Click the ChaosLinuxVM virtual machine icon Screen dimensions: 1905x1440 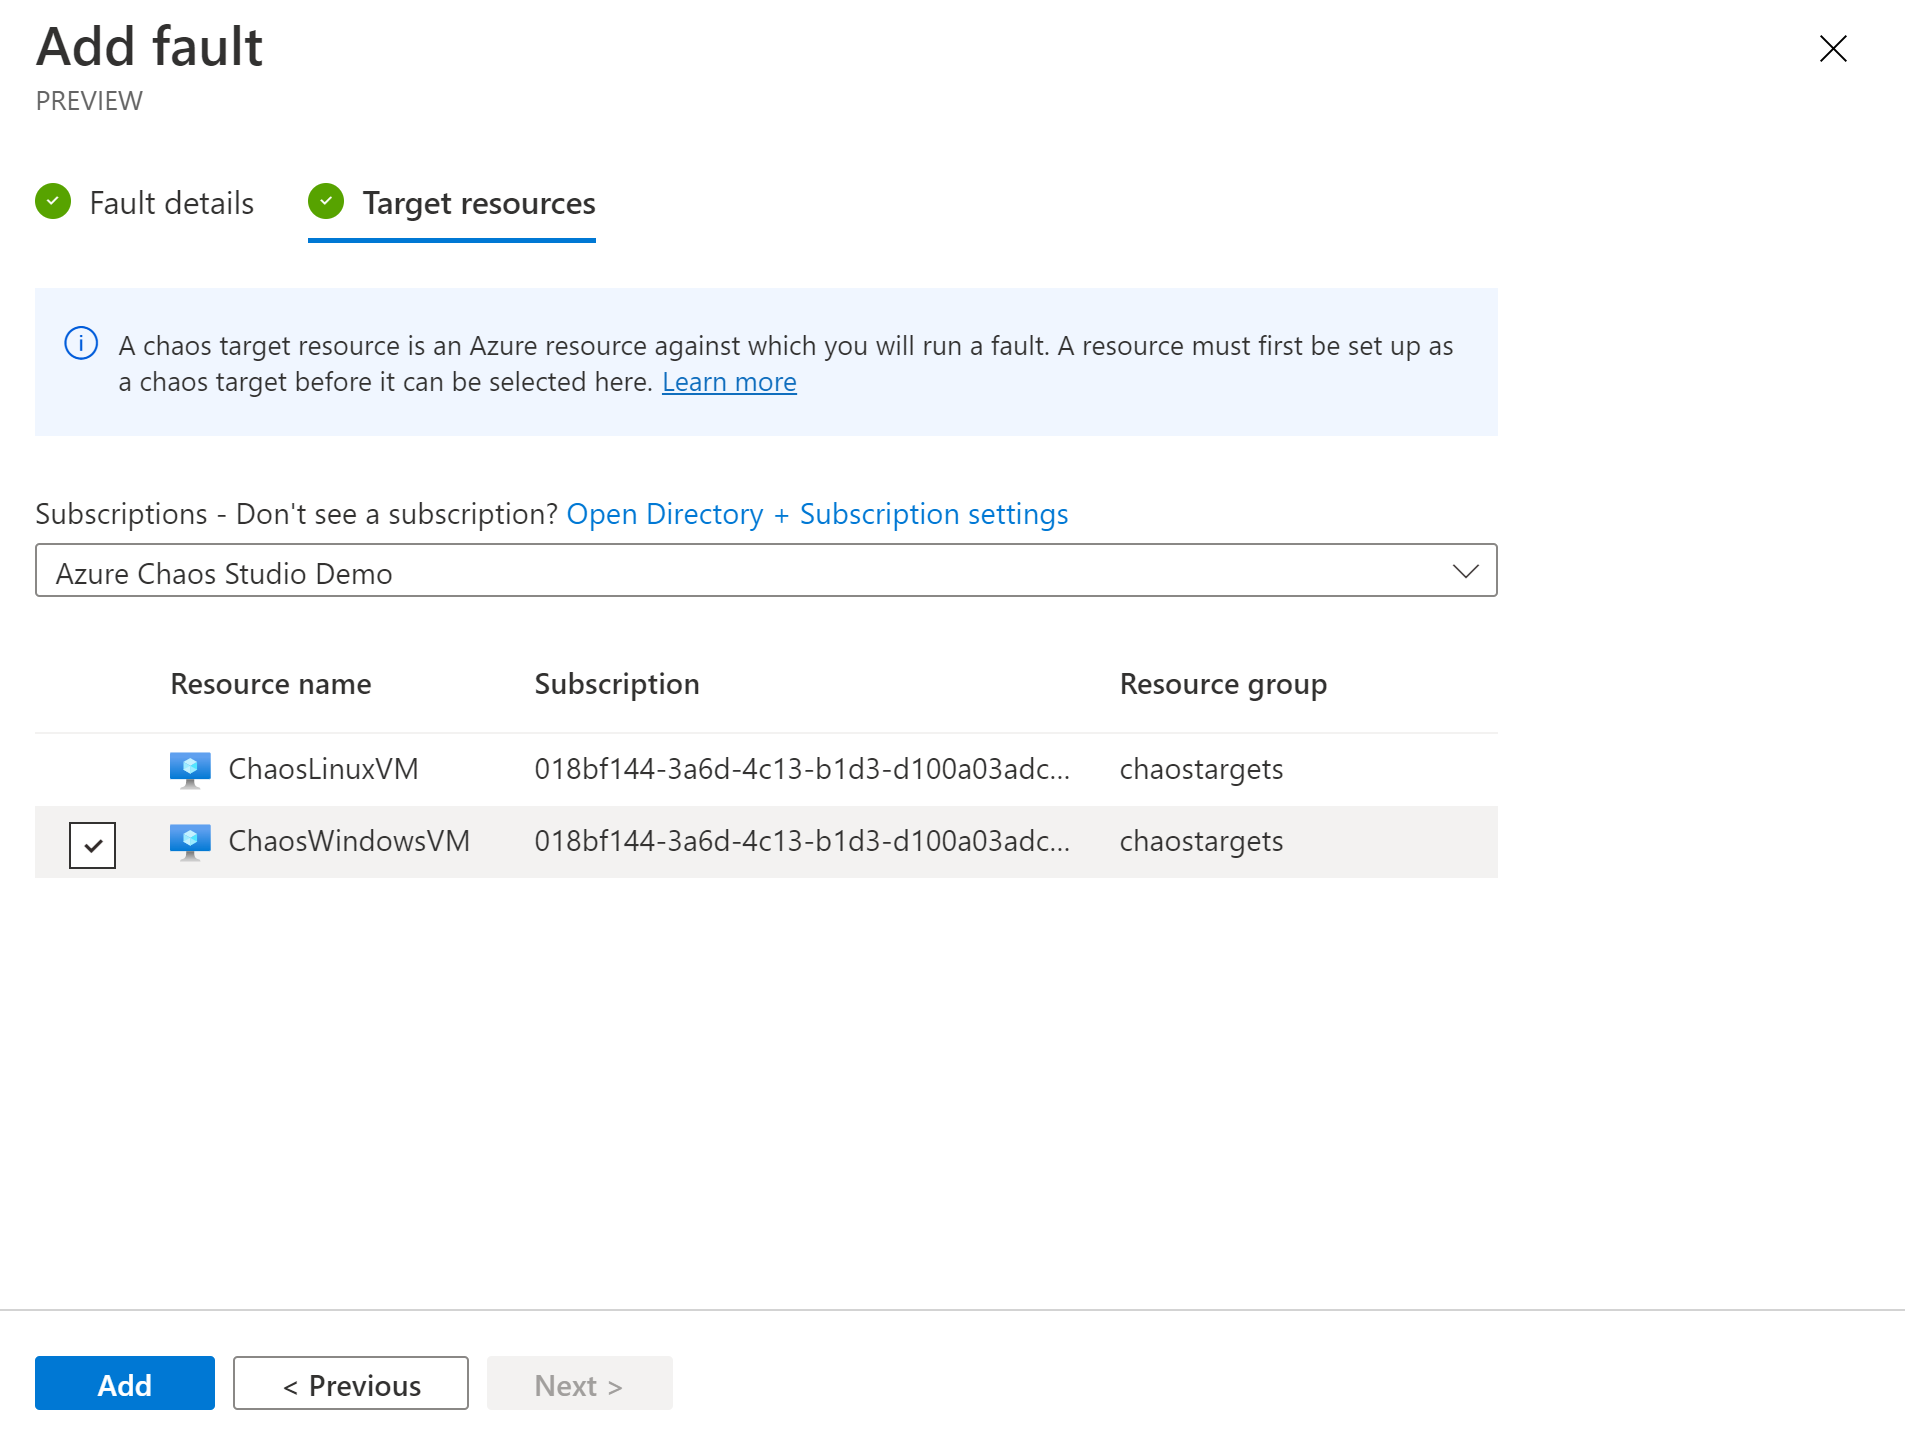tap(189, 769)
